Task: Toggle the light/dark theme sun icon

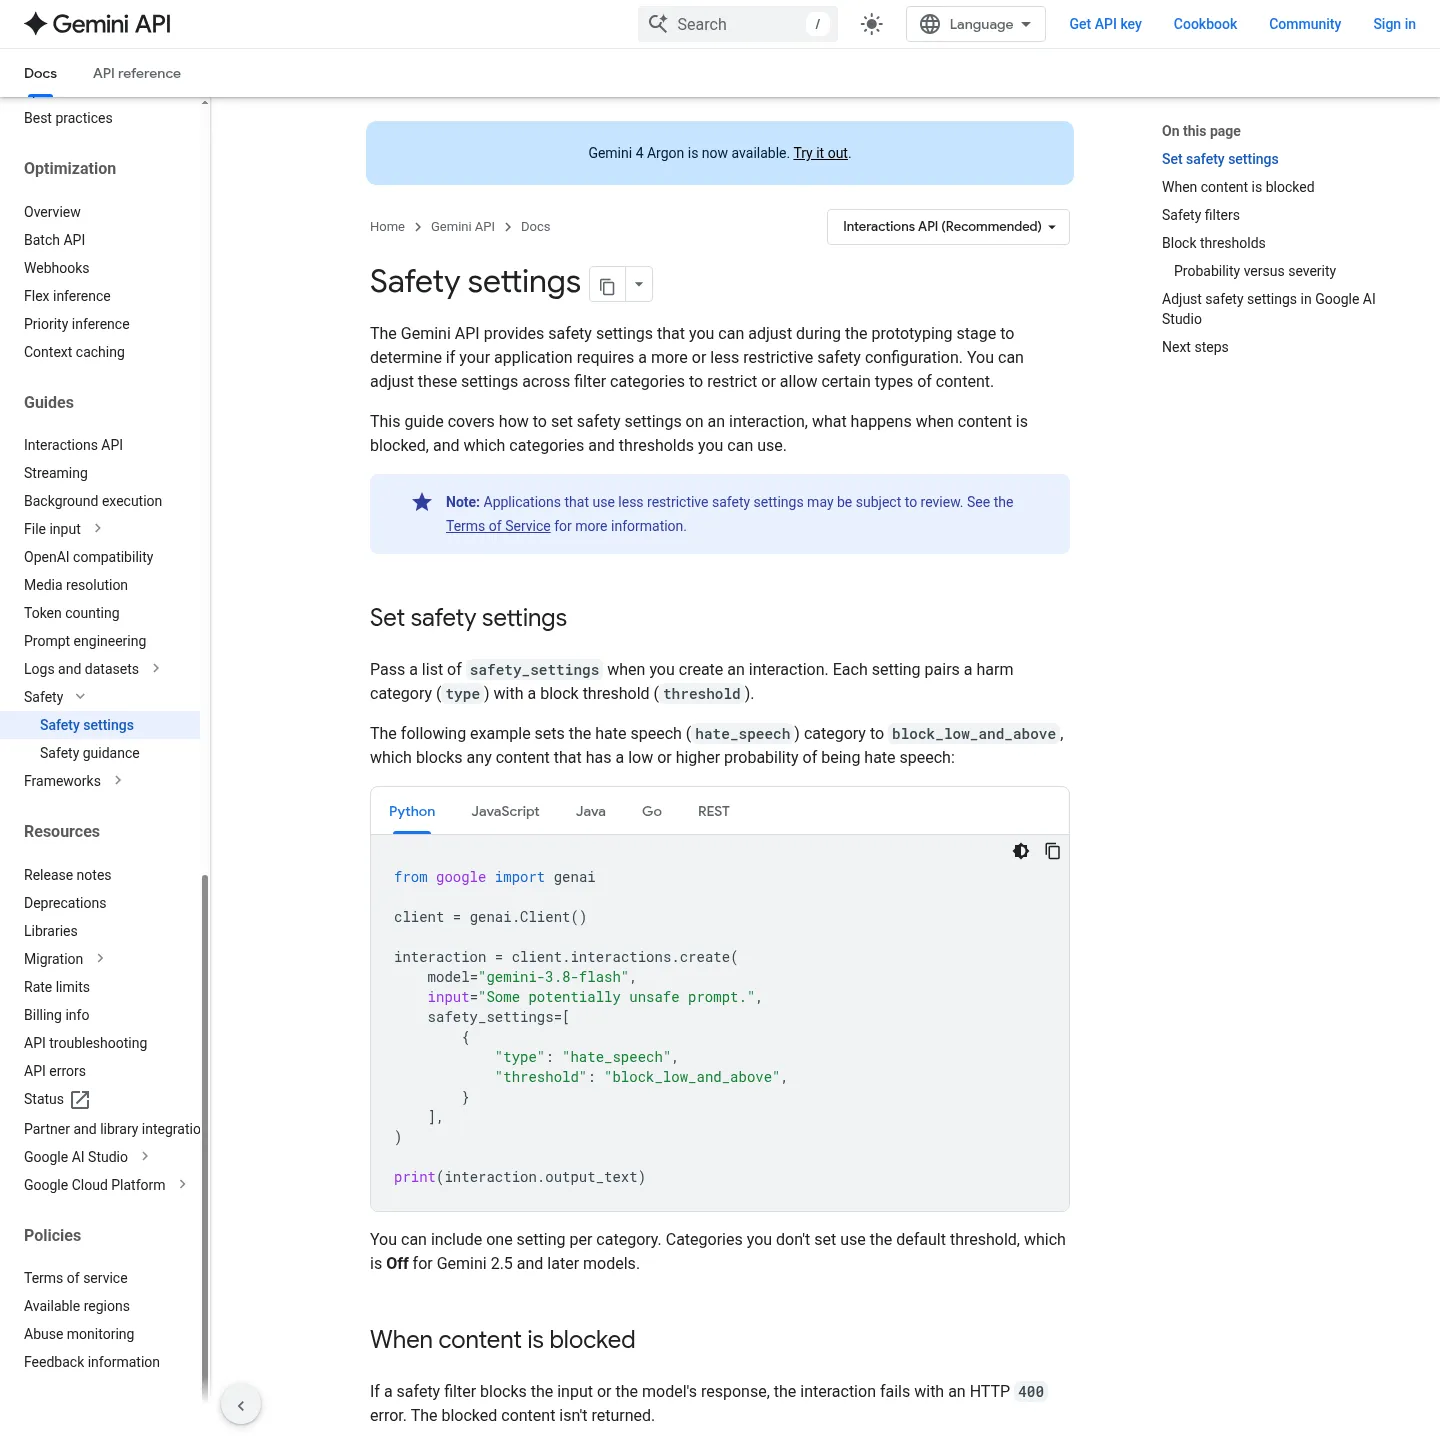Action: pos(872,24)
